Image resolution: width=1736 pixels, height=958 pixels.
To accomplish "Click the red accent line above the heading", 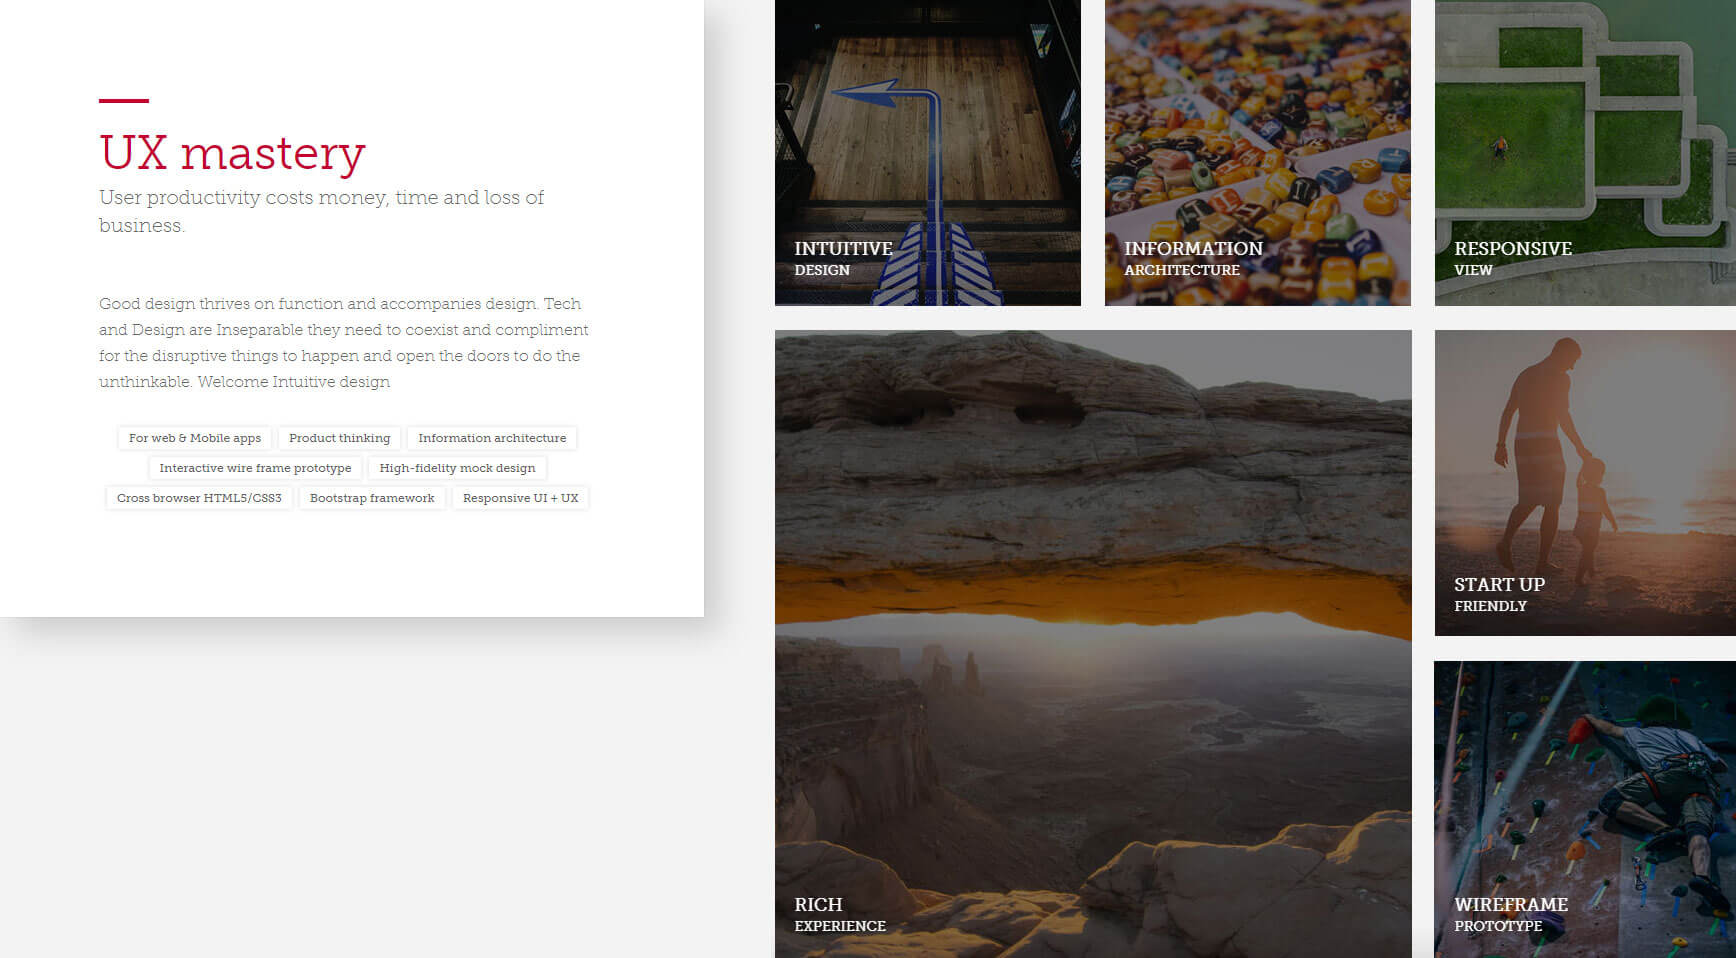I will [x=124, y=101].
